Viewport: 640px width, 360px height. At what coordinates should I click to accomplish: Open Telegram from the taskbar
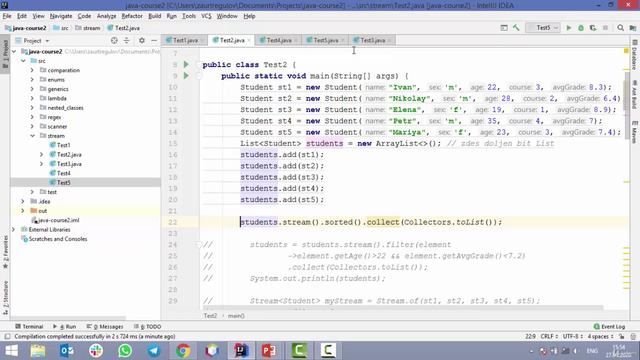[x=154, y=351]
